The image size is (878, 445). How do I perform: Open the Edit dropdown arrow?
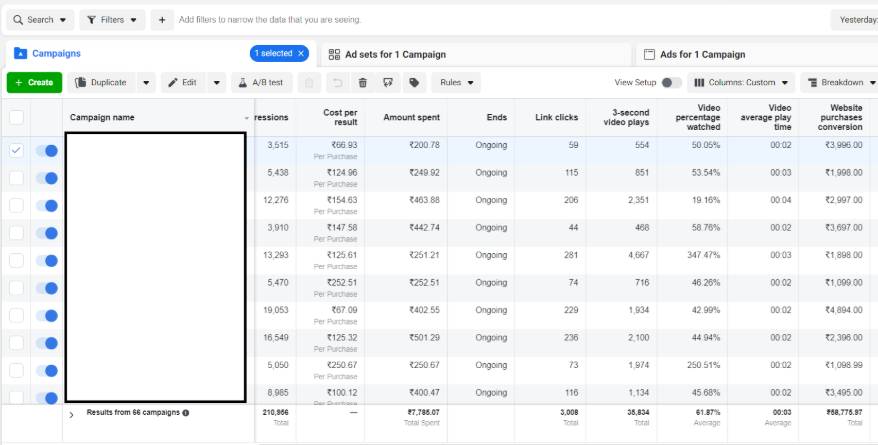(217, 83)
